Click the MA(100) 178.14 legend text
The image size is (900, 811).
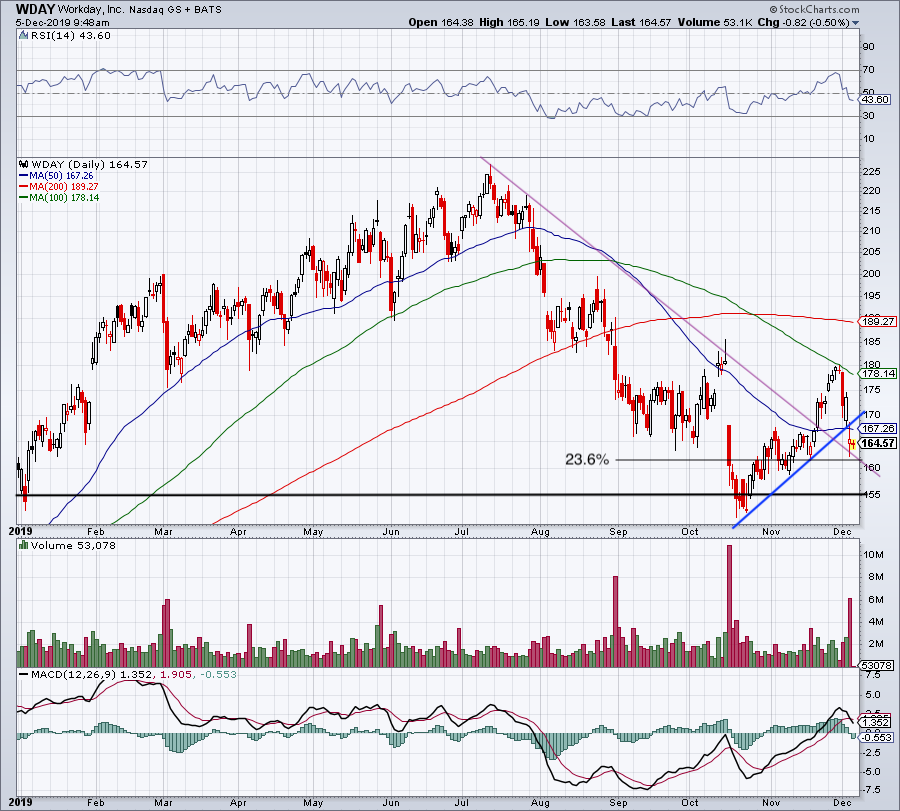pyautogui.click(x=64, y=197)
